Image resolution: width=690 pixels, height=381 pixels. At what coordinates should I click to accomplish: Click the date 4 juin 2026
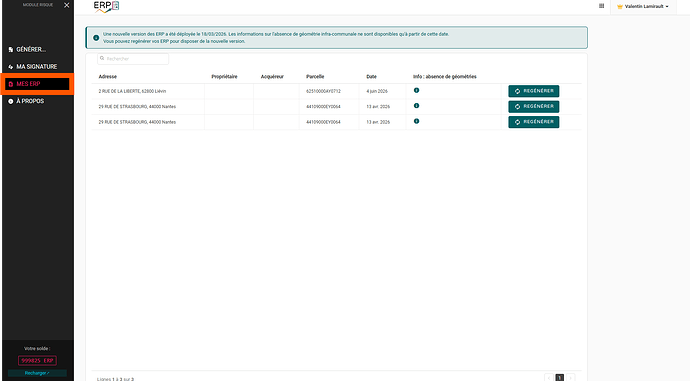click(377, 91)
